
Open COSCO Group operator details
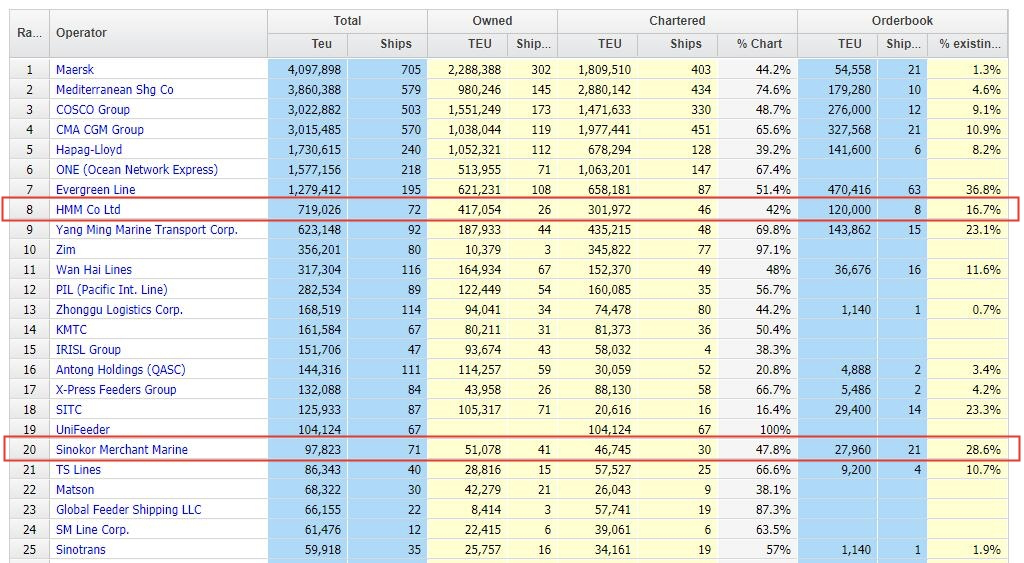click(93, 110)
